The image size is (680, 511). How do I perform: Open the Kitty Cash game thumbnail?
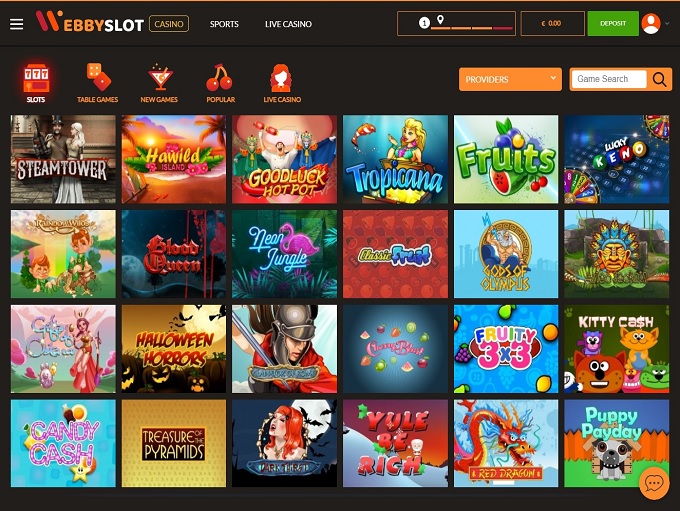pyautogui.click(x=617, y=349)
